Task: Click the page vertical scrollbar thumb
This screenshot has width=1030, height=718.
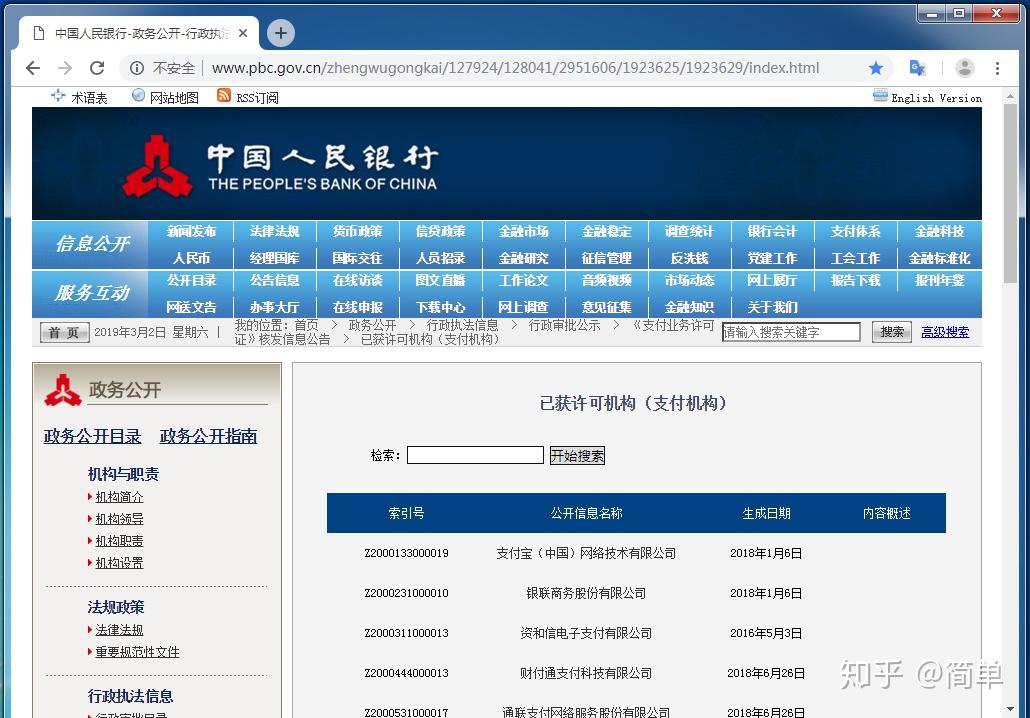Action: pos(1010,194)
